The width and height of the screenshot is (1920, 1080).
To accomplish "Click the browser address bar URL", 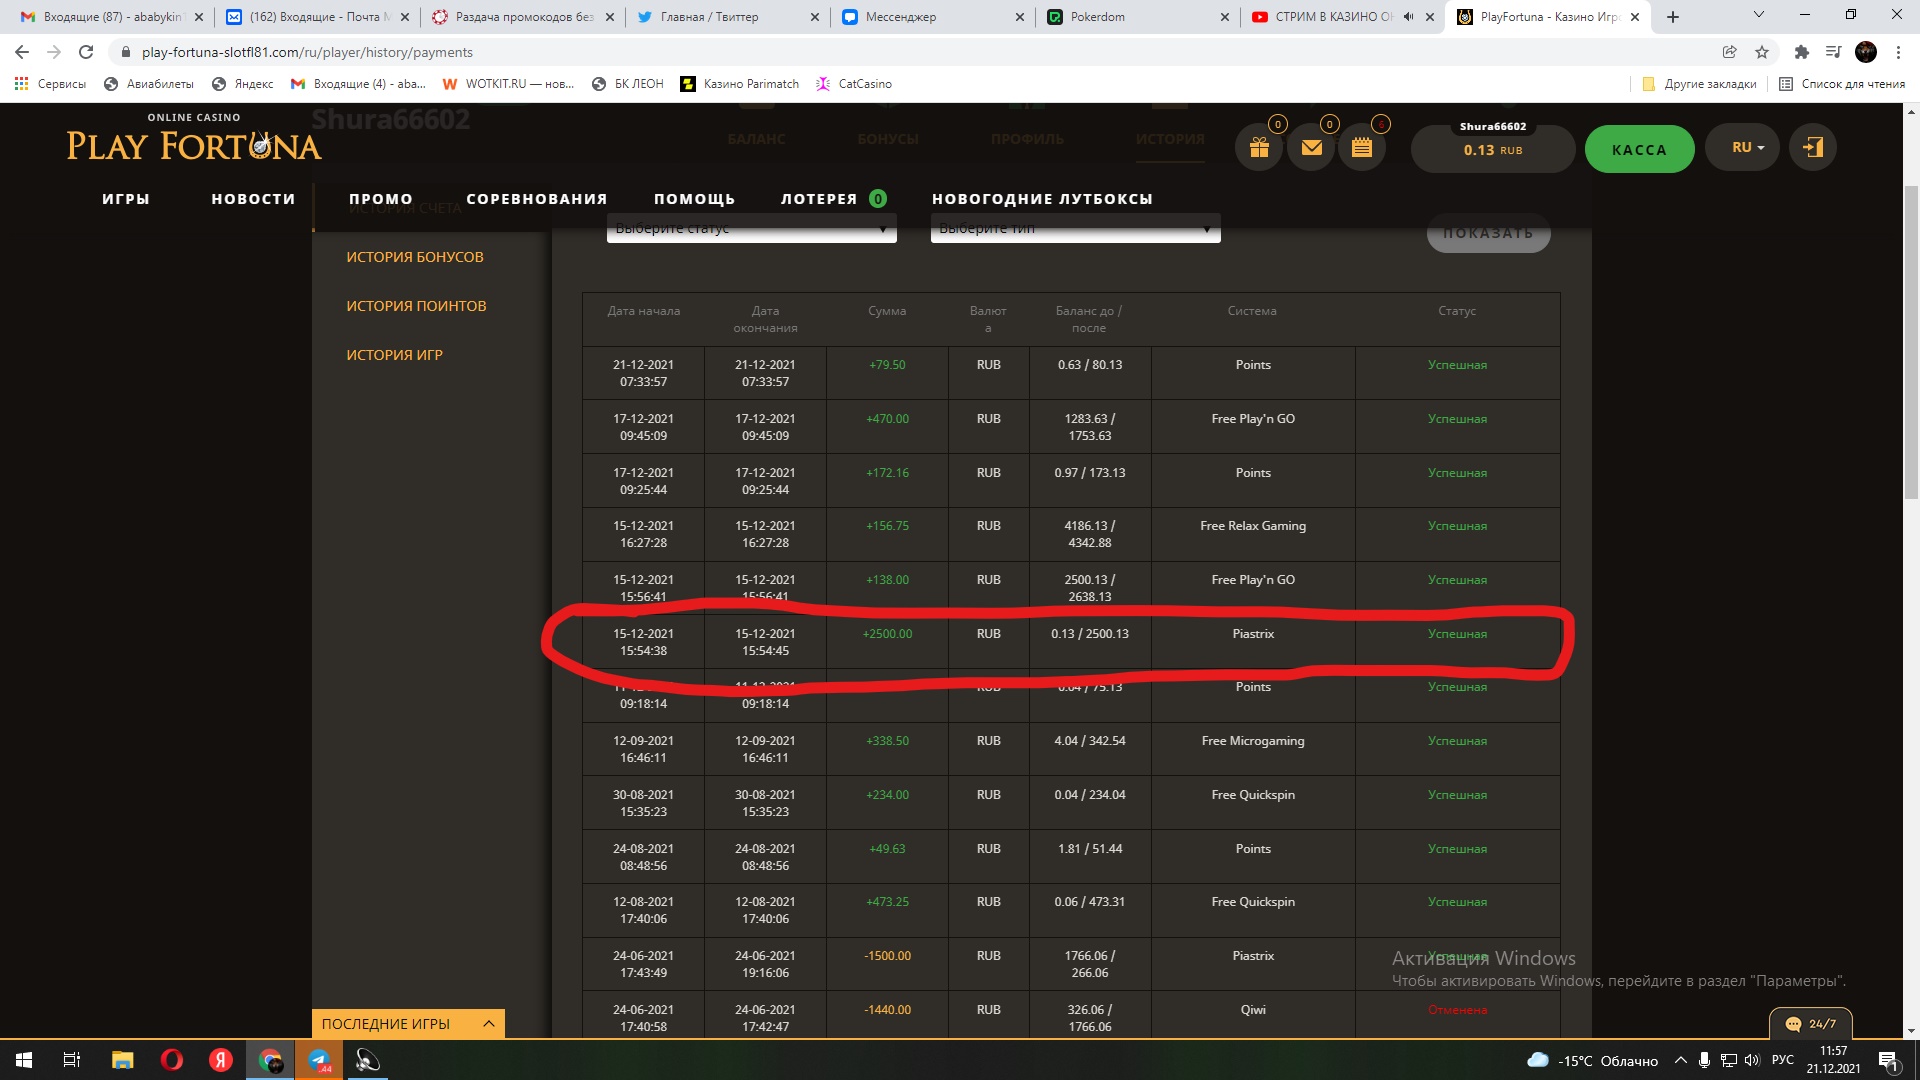I will coord(307,52).
